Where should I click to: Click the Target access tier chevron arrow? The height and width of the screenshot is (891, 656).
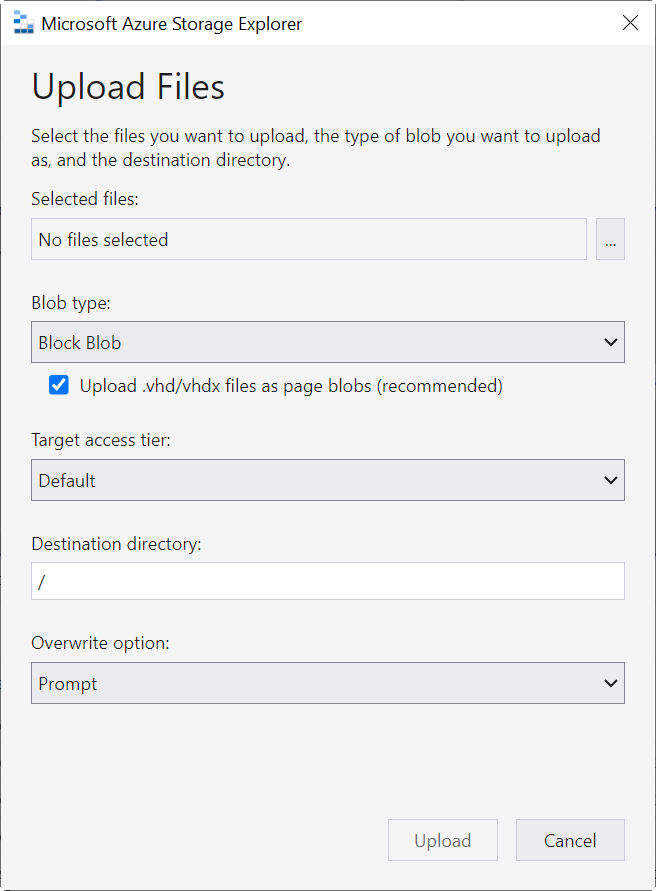click(x=611, y=481)
